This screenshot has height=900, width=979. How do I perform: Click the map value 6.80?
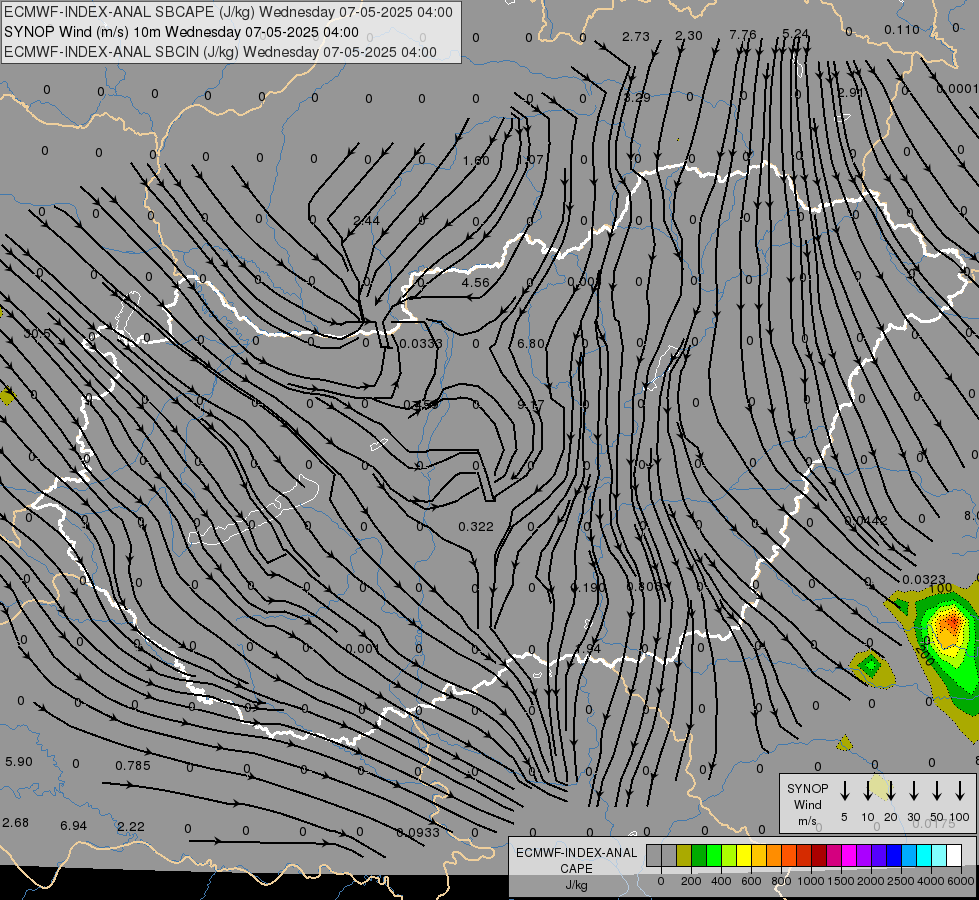[531, 344]
